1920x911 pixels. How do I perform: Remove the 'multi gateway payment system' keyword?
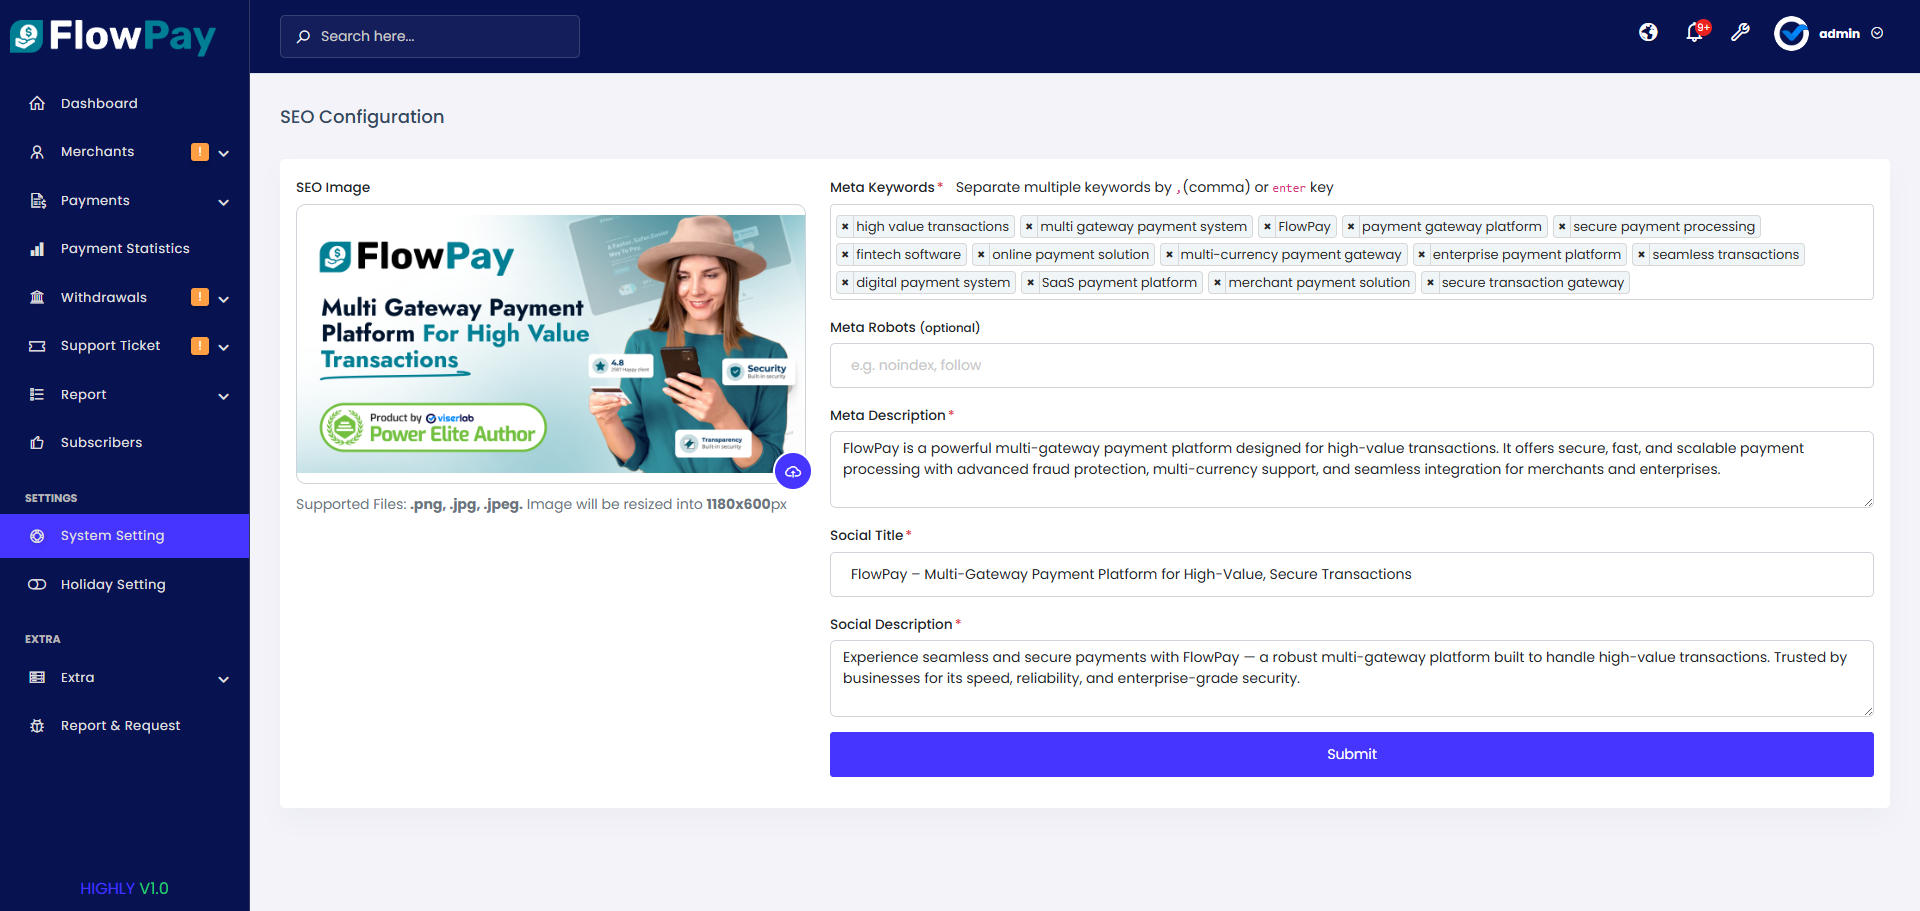coord(1029,227)
